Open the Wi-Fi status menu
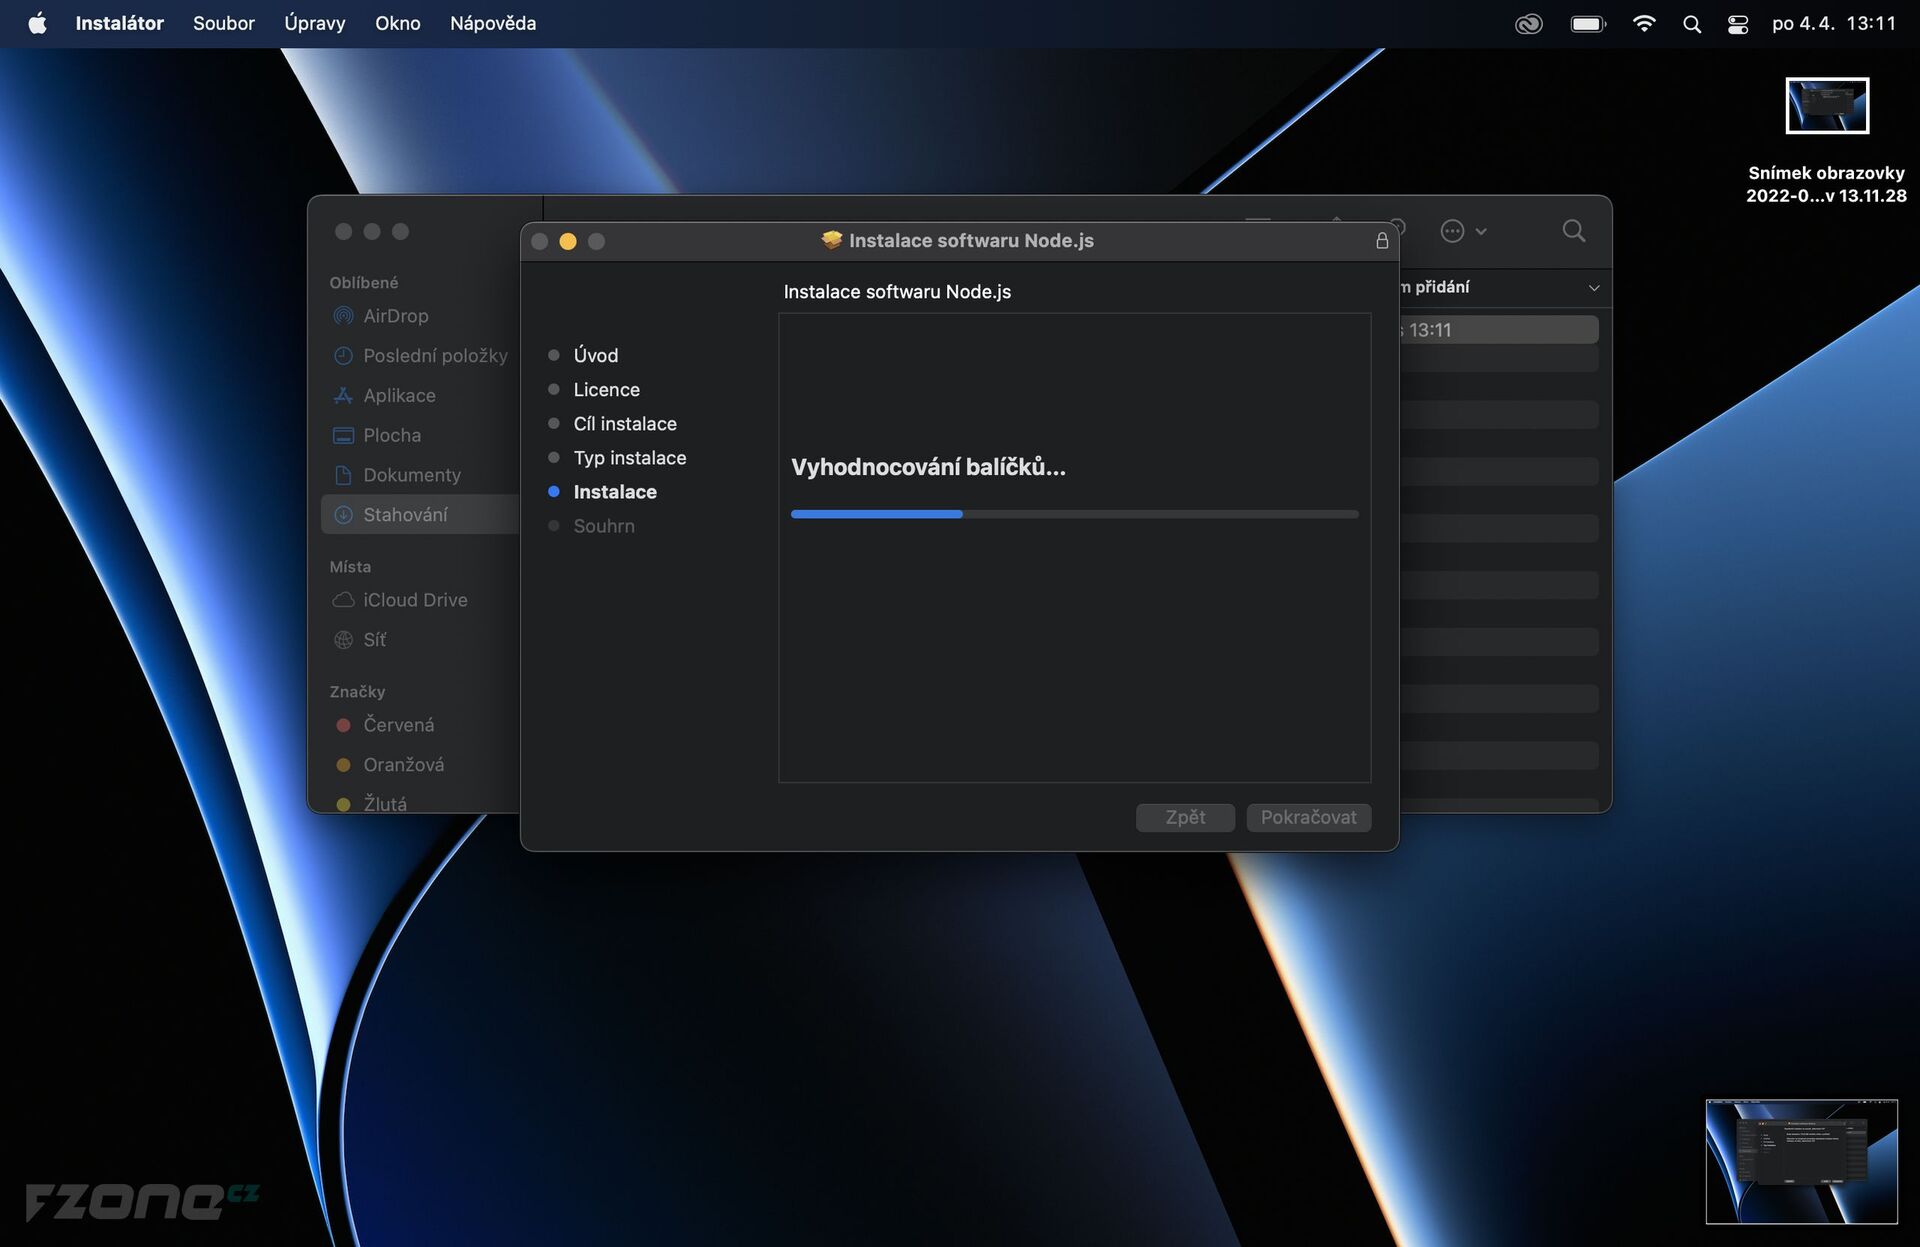Viewport: 1920px width, 1247px height. (x=1643, y=23)
